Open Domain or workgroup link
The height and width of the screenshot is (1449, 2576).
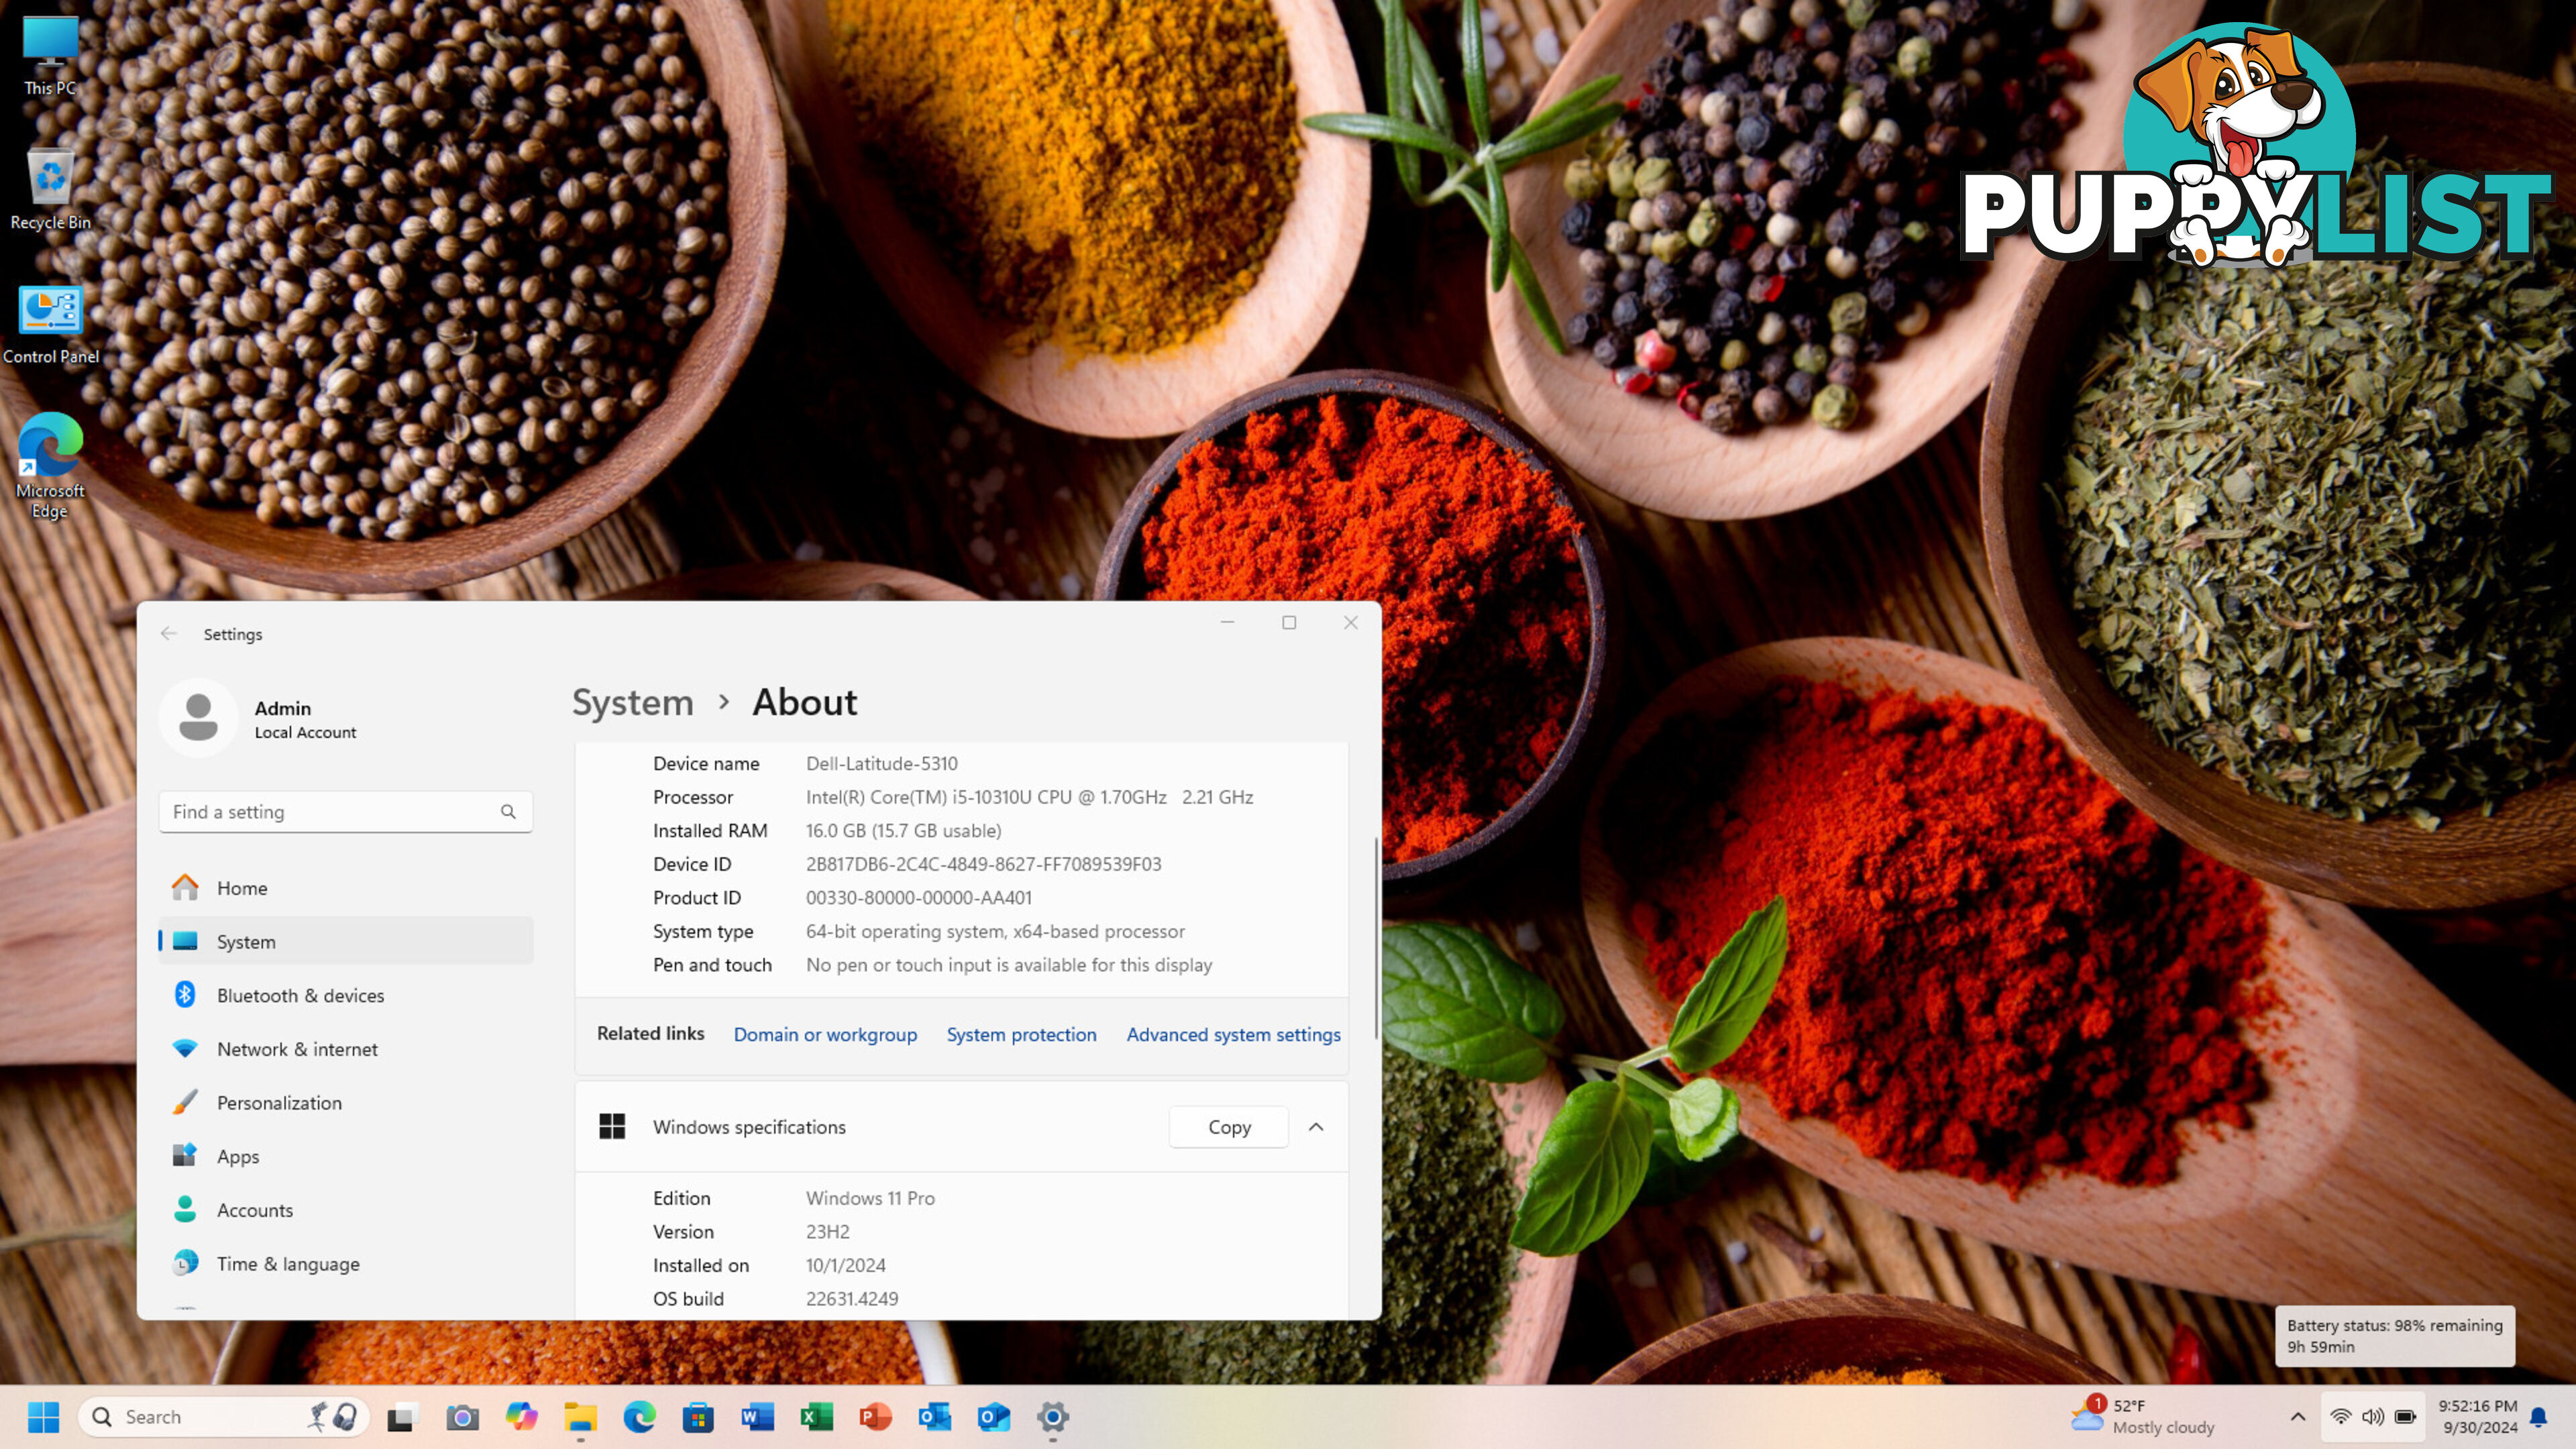(825, 1035)
